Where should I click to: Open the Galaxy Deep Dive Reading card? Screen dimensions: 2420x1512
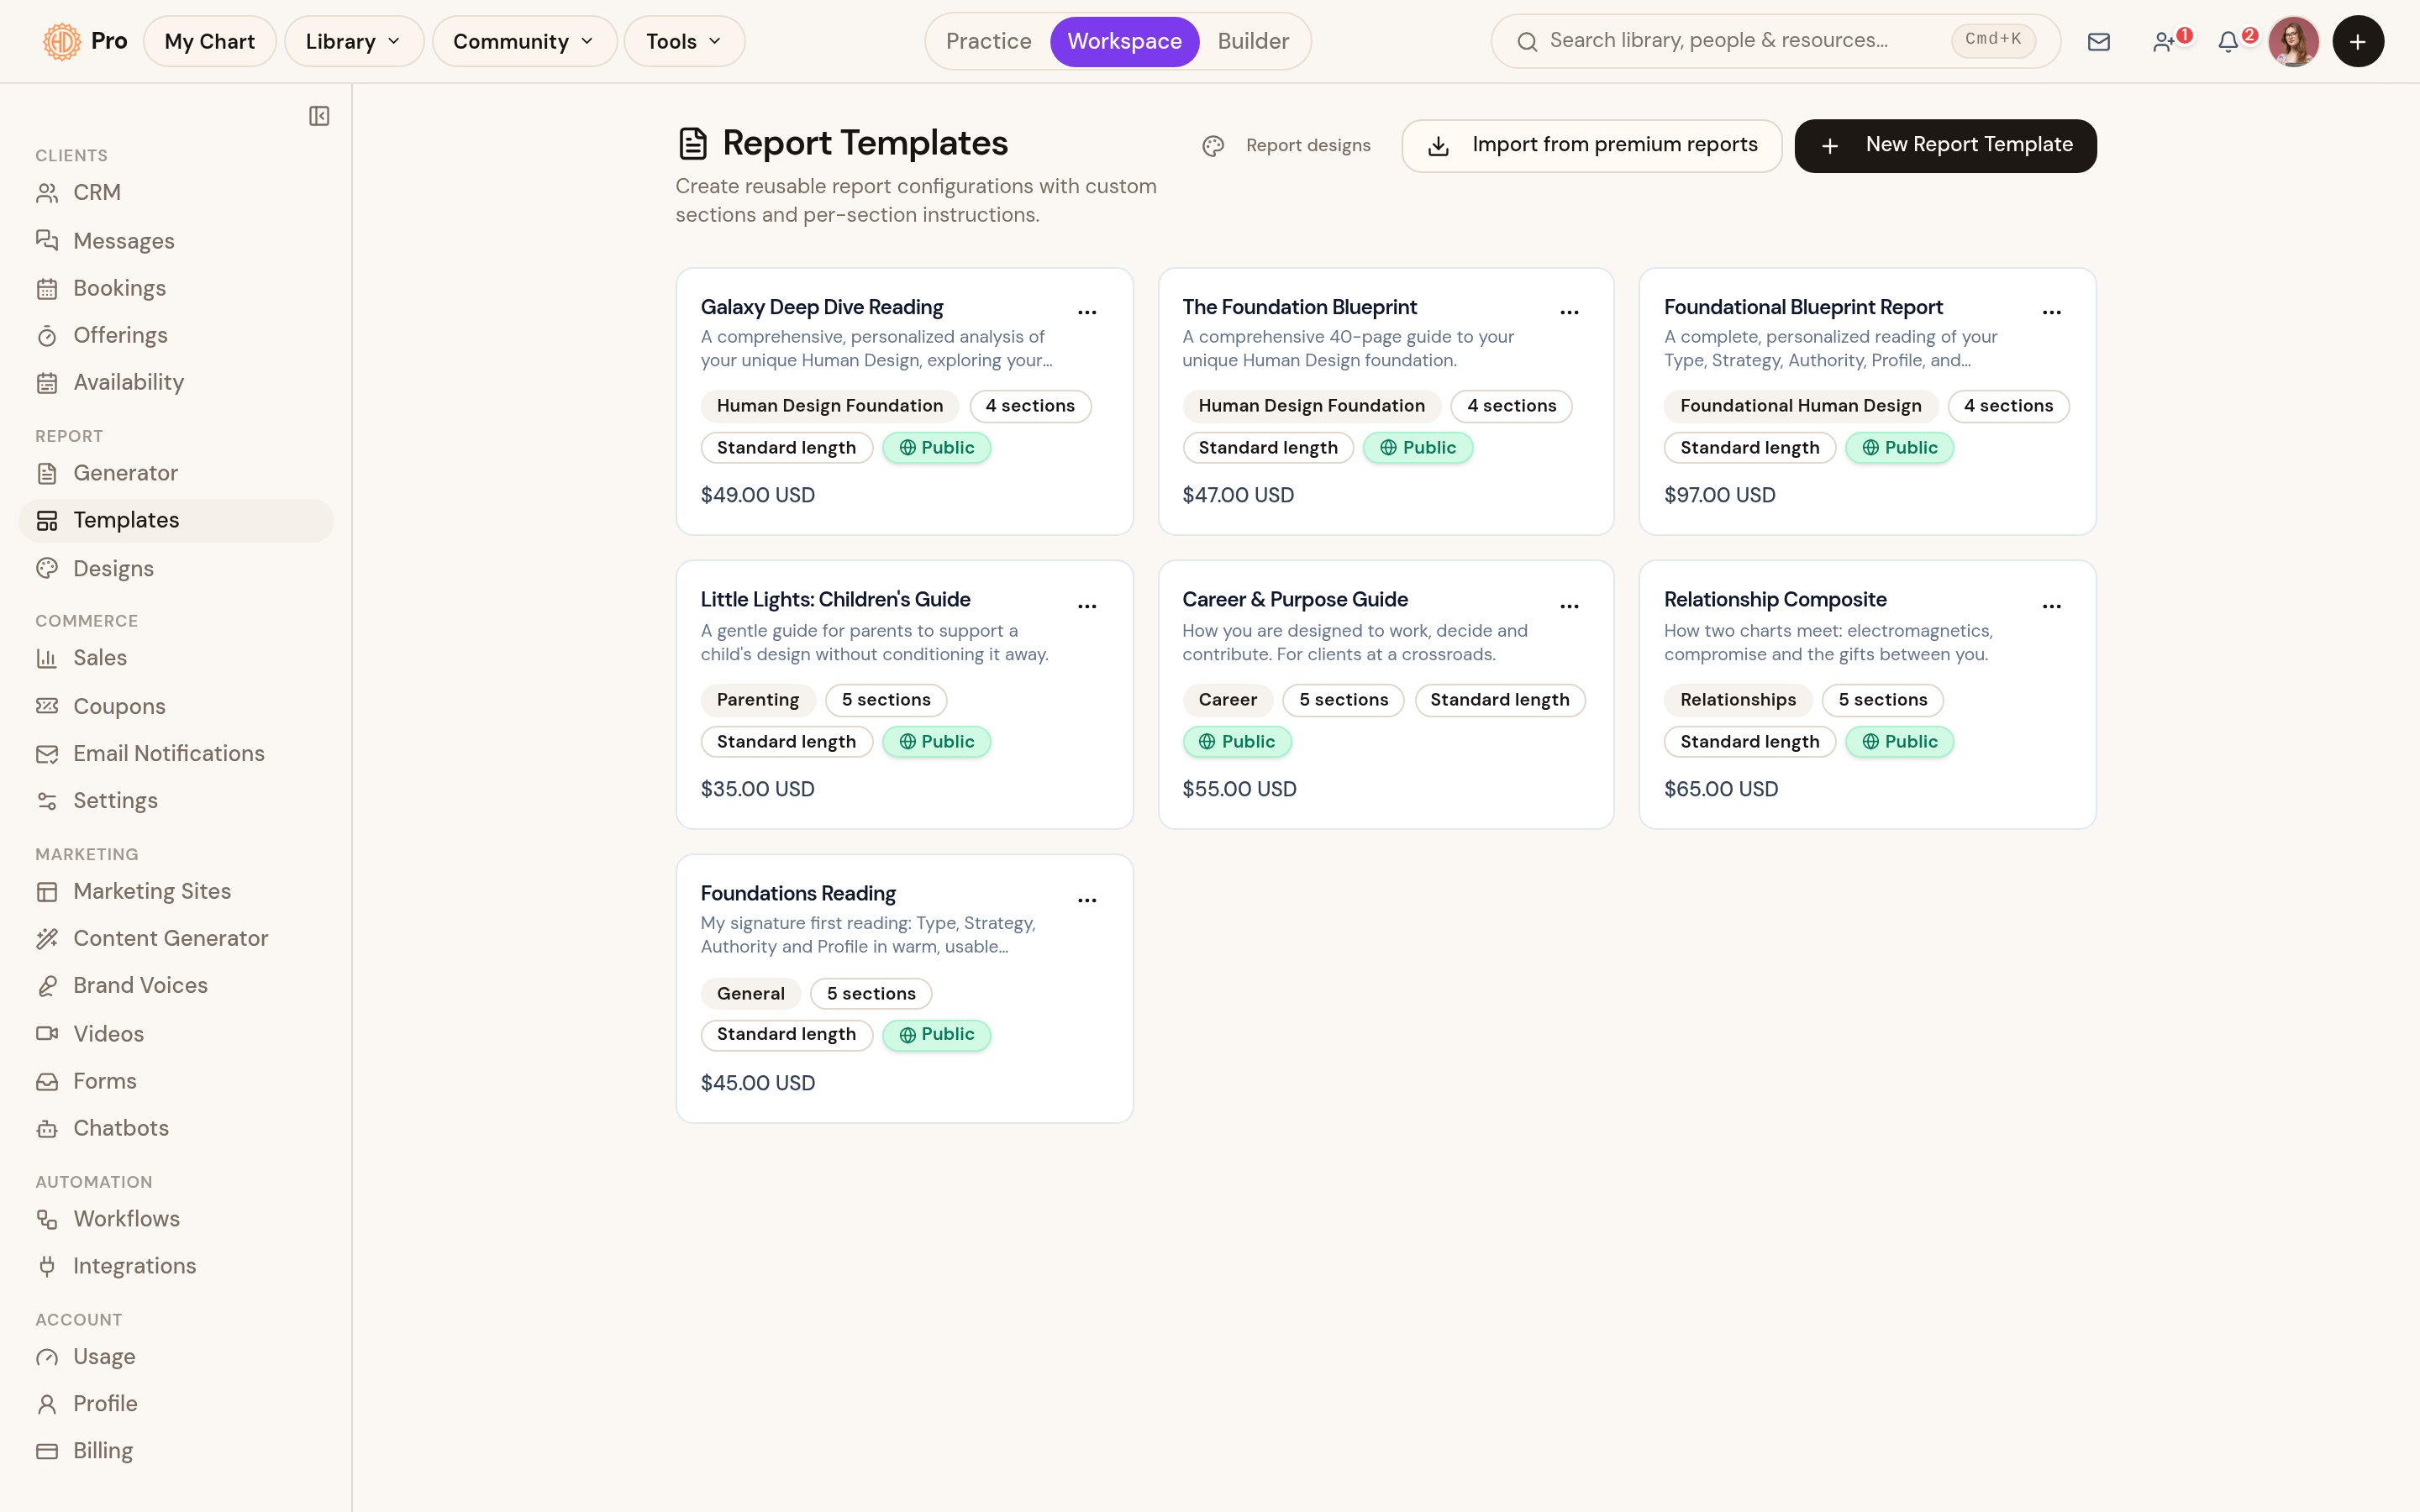pos(904,401)
